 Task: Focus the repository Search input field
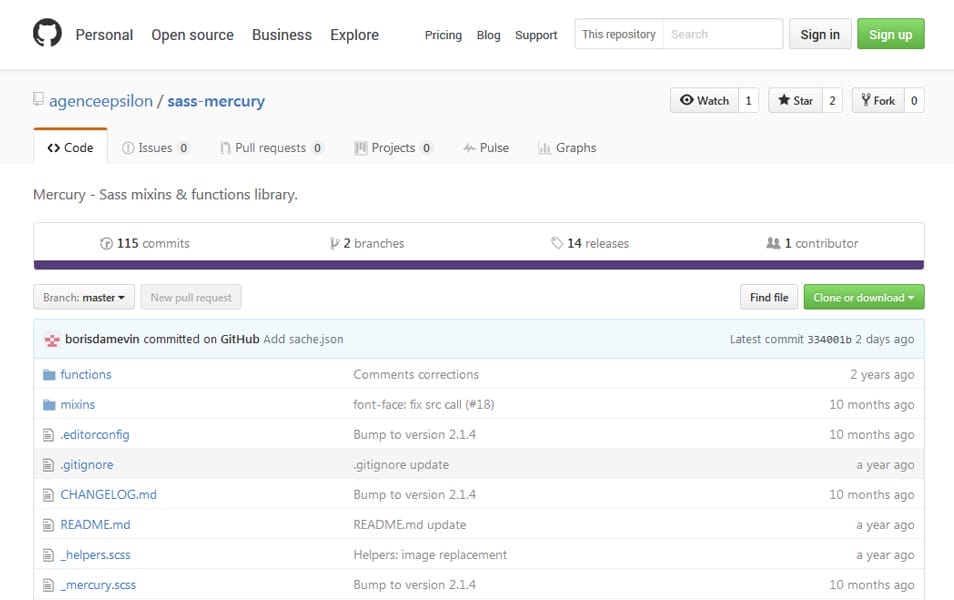point(723,34)
